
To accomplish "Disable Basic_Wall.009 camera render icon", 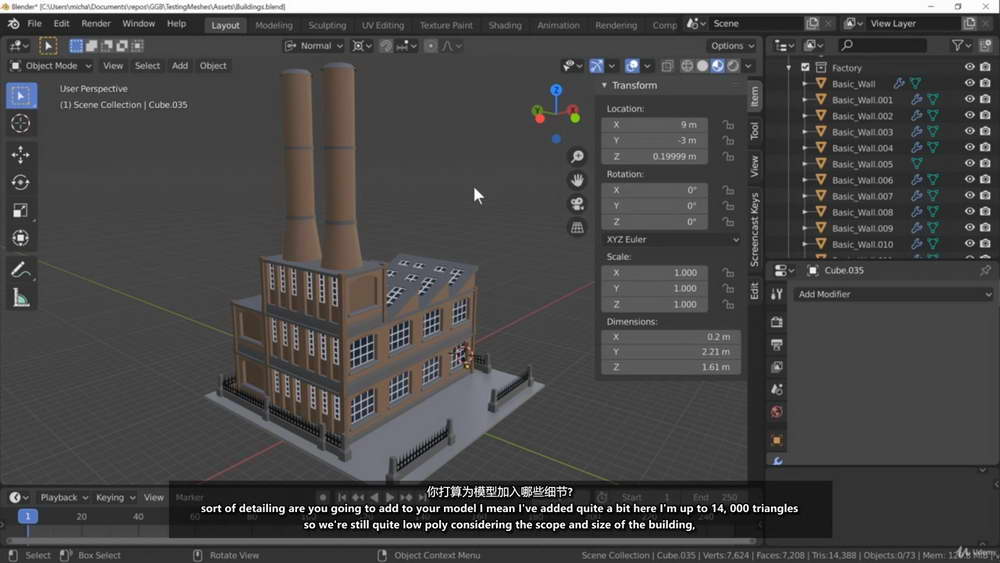I will (x=985, y=228).
